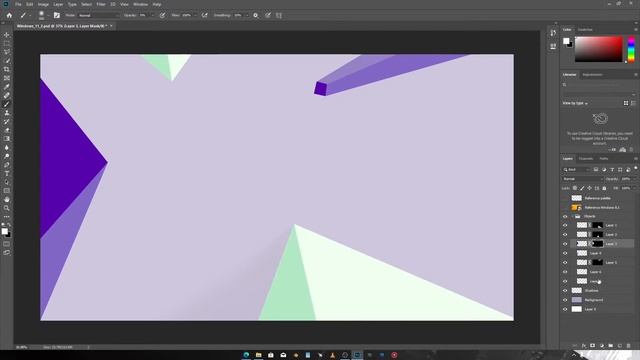Open Mail app from the taskbar
Viewport: 640px width, 360px height.
tap(283, 355)
